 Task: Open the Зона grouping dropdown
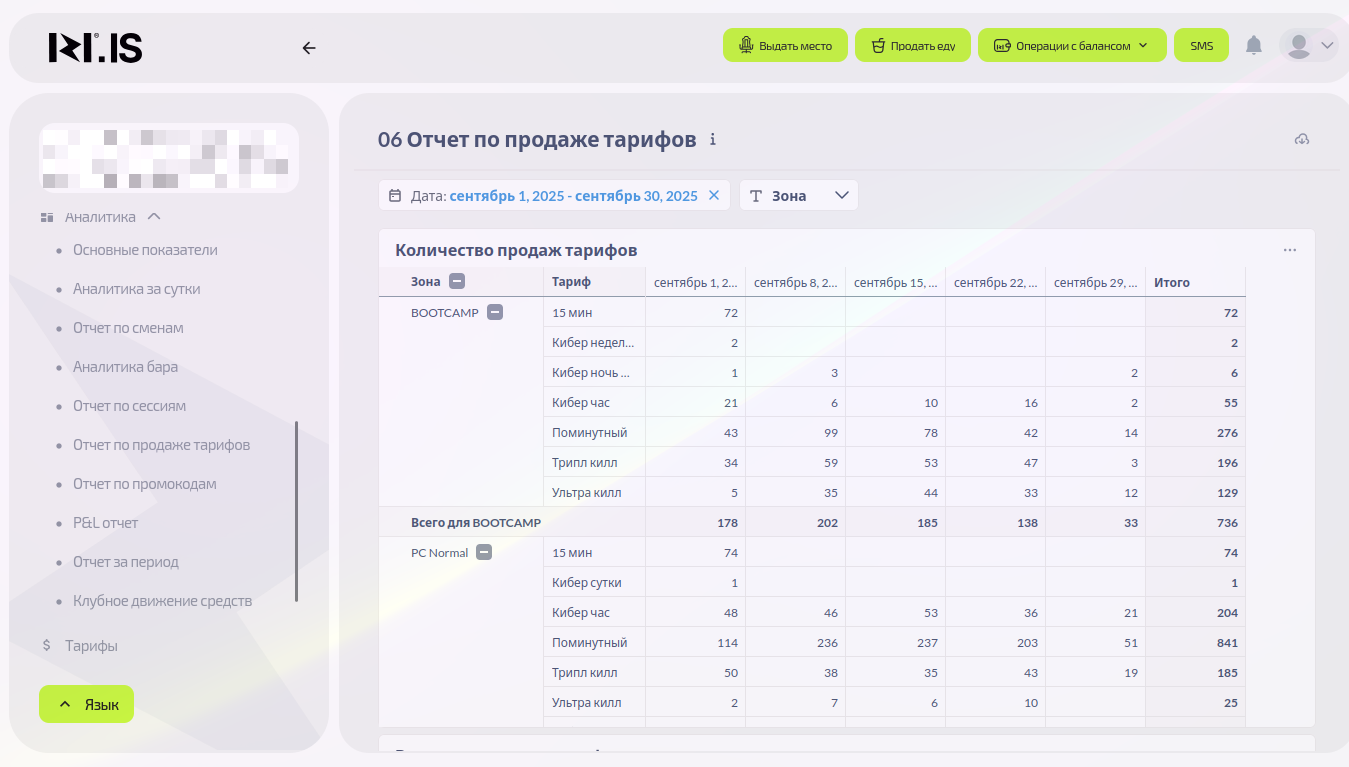tap(798, 196)
